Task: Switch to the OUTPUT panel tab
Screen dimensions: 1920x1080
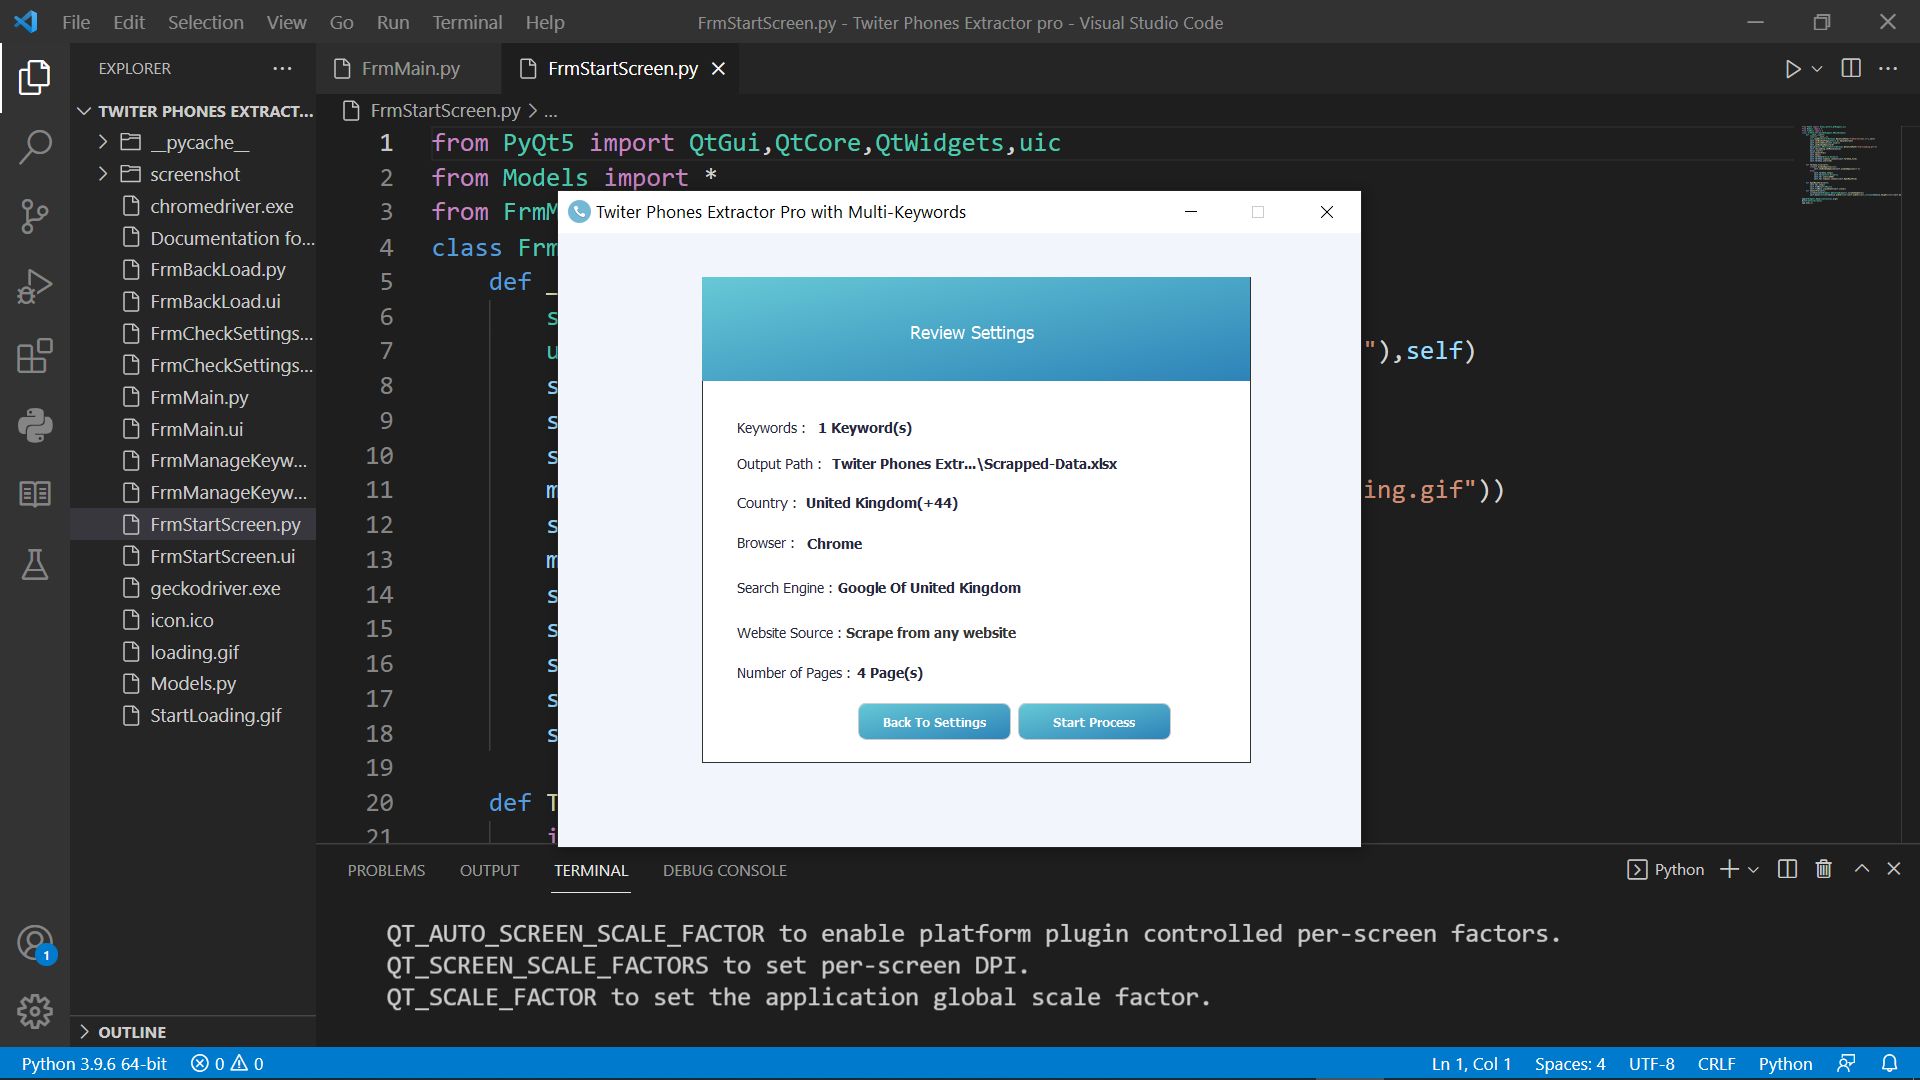Action: pyautogui.click(x=489, y=870)
